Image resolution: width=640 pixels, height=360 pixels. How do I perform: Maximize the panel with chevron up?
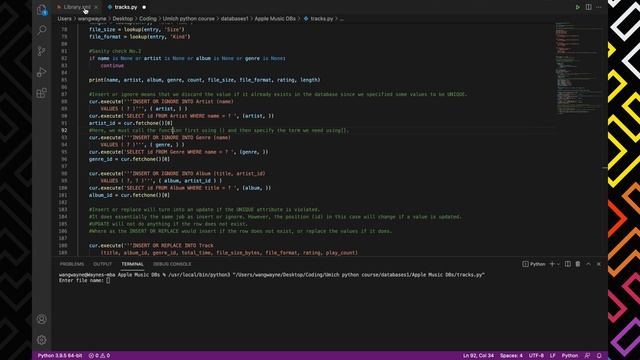[x=589, y=264]
